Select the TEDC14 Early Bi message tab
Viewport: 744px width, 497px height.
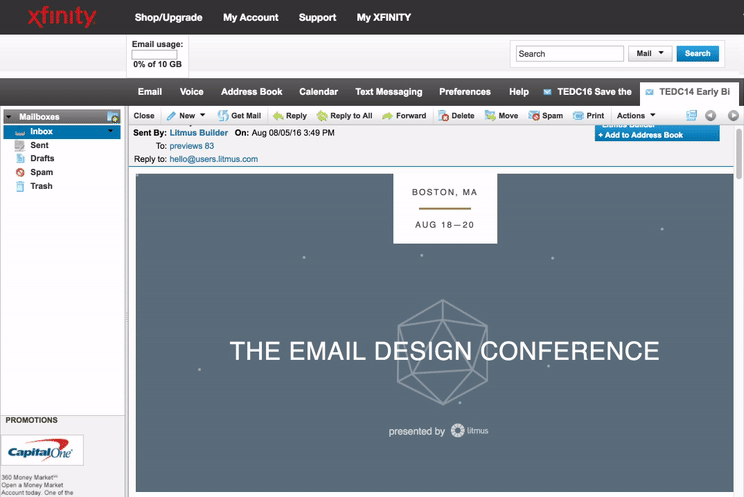(x=689, y=94)
